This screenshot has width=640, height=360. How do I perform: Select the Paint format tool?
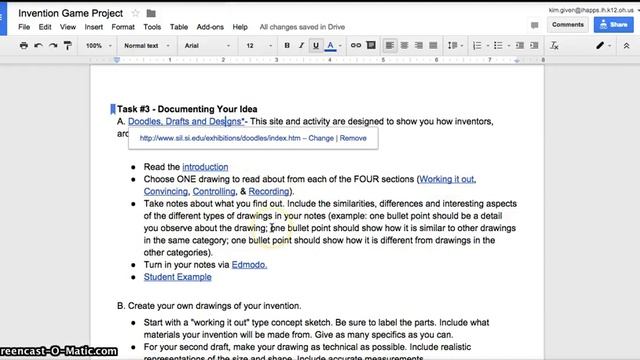[x=68, y=45]
